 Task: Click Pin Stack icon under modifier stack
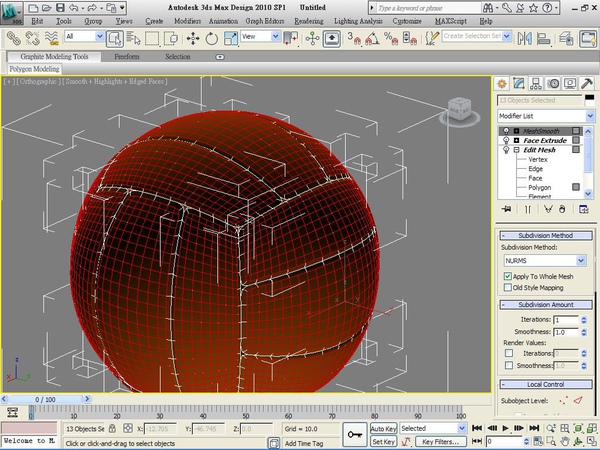coord(507,209)
